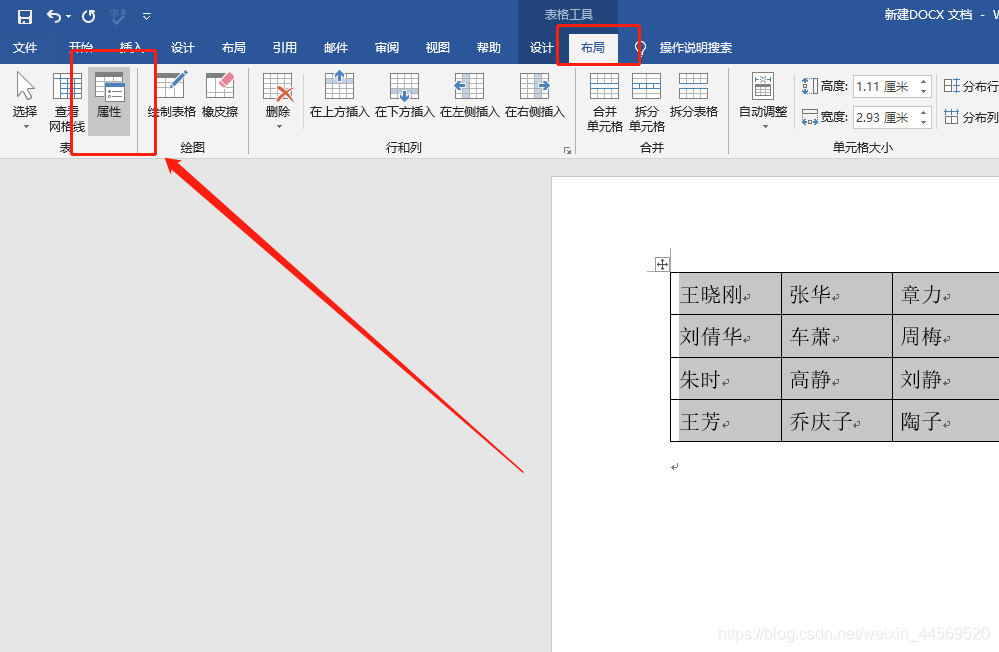Click the cell containing 乔庆子
The image size is (999, 652).
pos(837,421)
